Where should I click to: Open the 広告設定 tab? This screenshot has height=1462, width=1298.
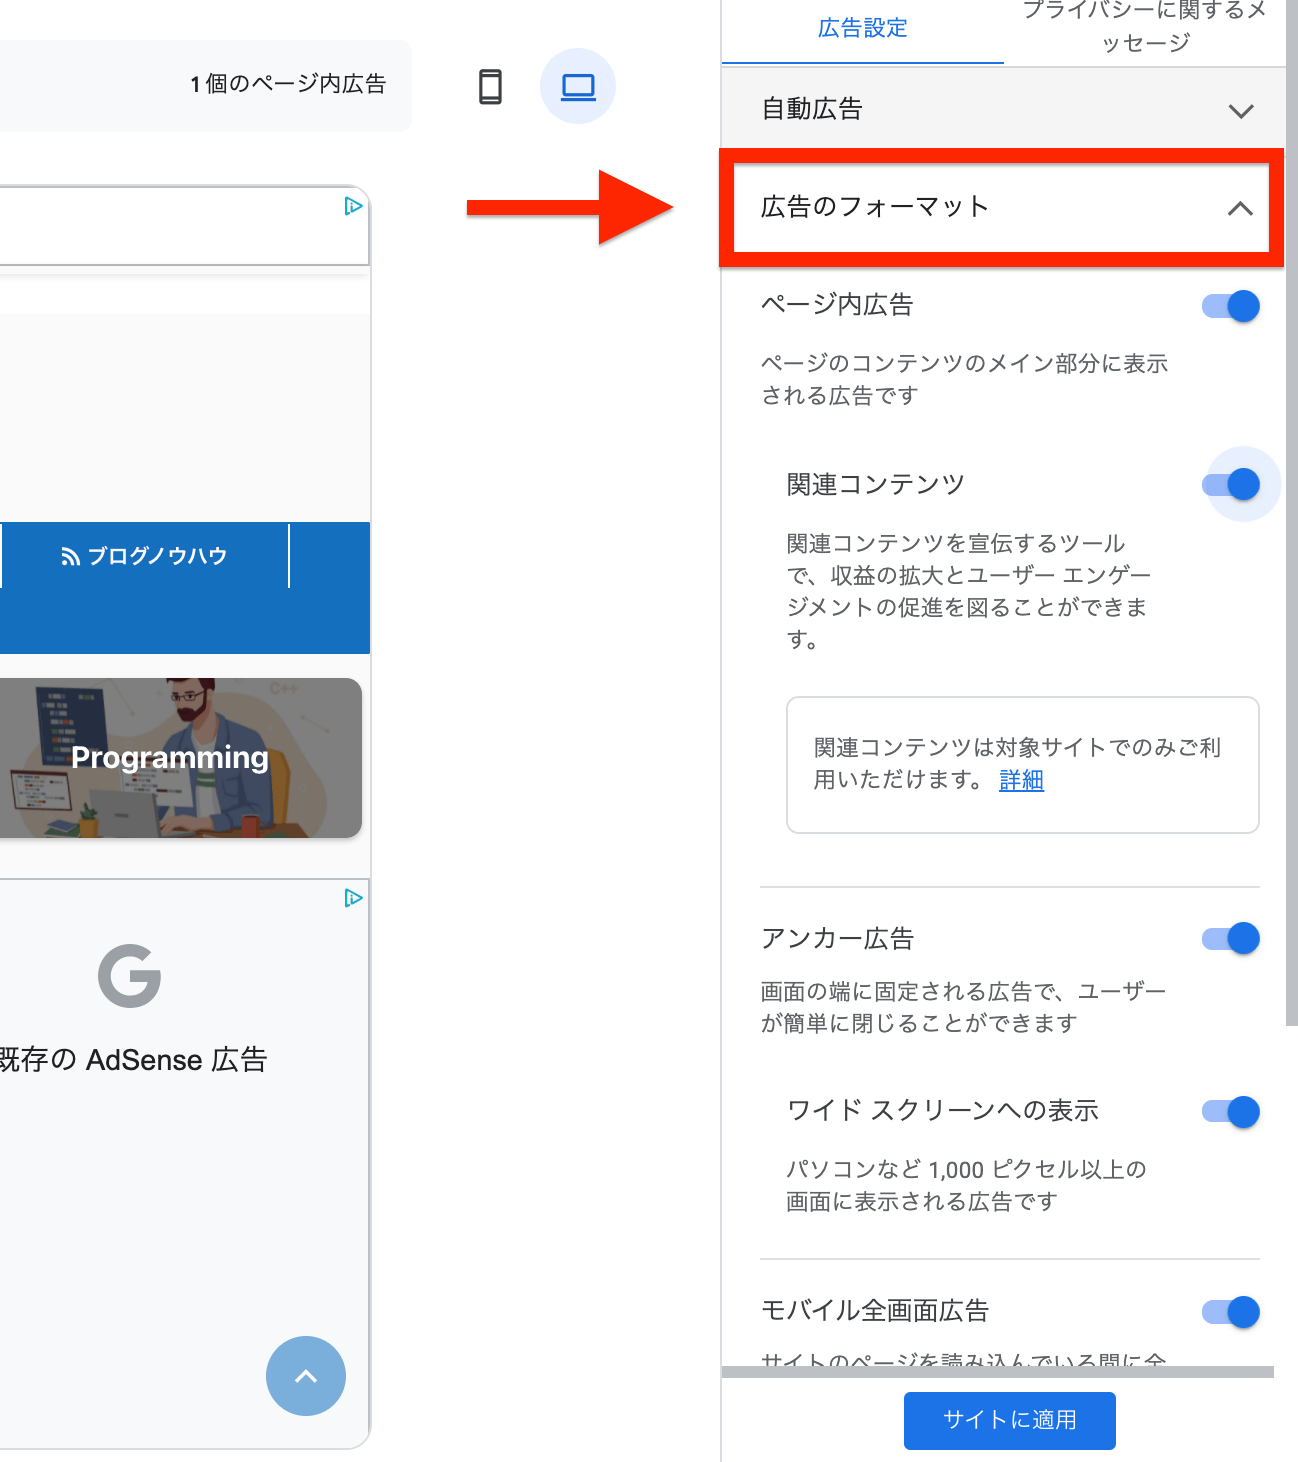(x=862, y=29)
